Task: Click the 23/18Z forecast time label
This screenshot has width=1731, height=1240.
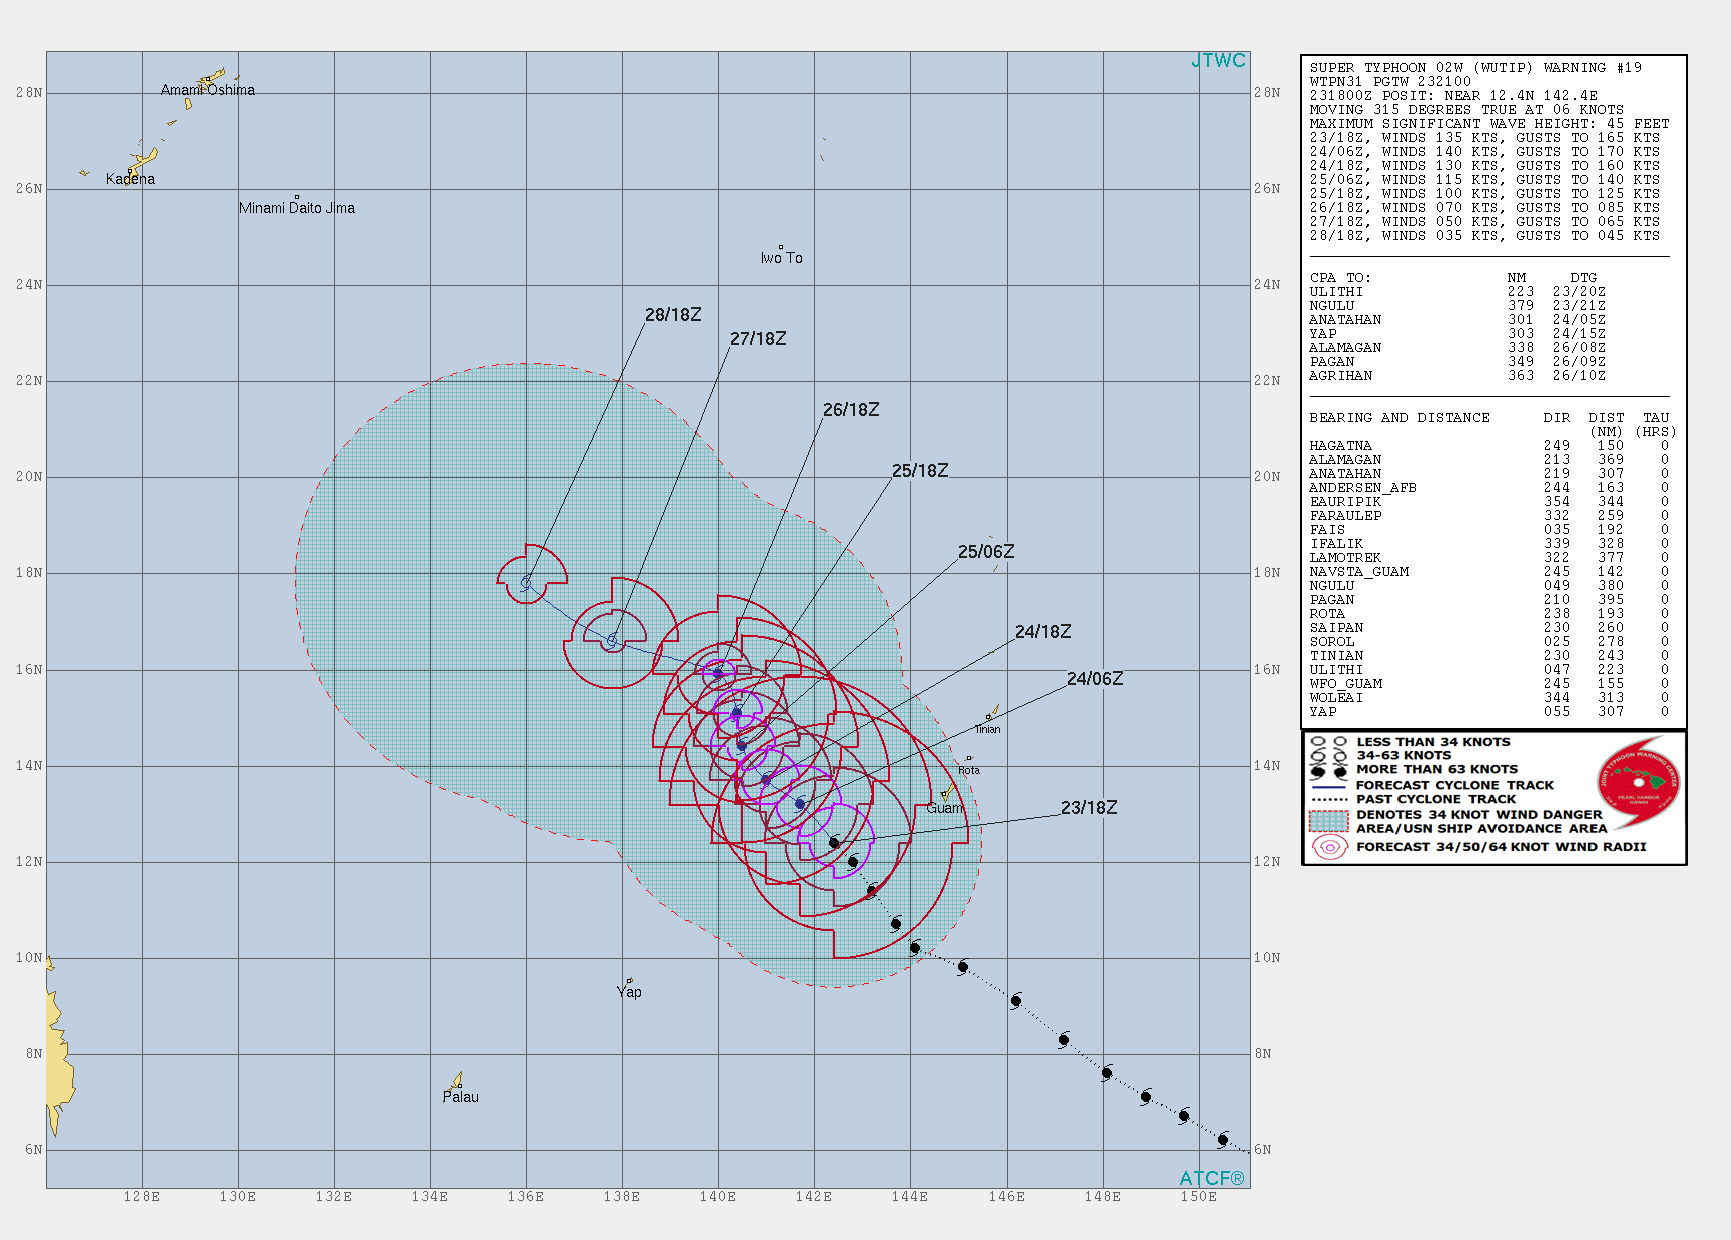Action: pyautogui.click(x=1088, y=808)
